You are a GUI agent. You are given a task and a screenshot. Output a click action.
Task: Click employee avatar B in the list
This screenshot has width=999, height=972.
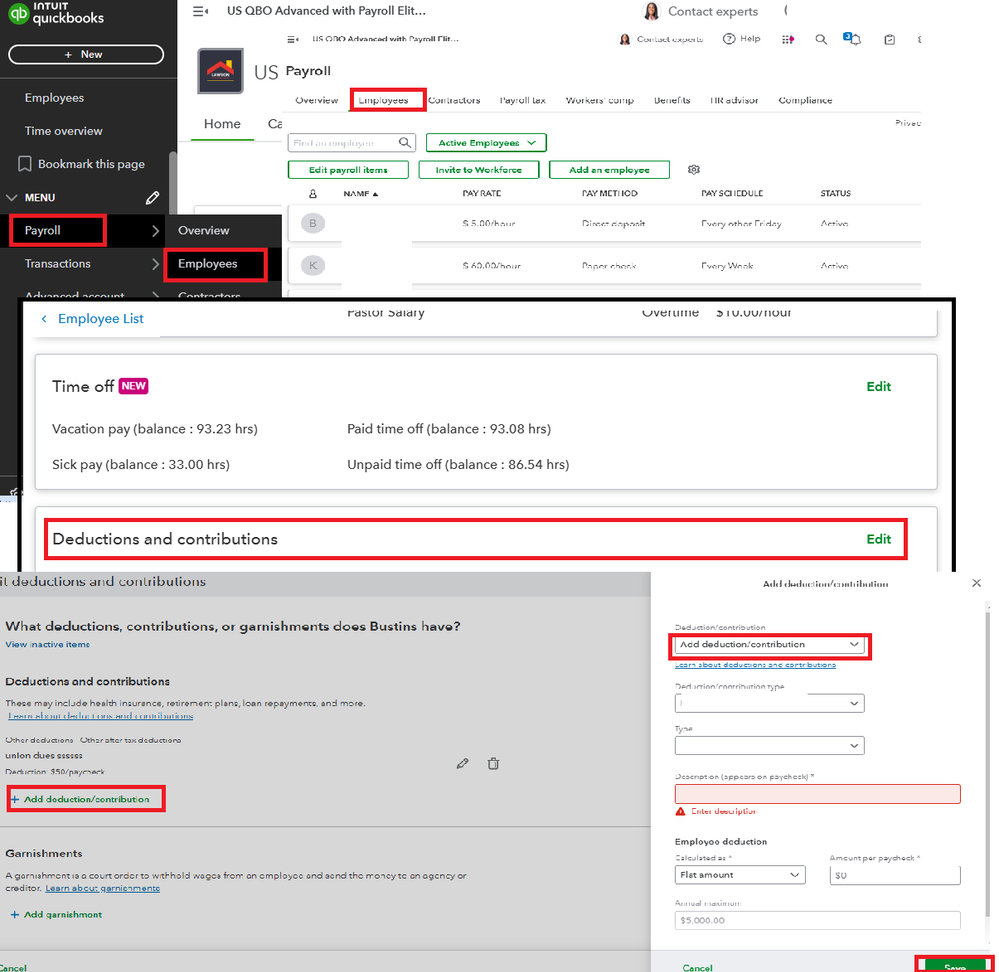click(313, 223)
